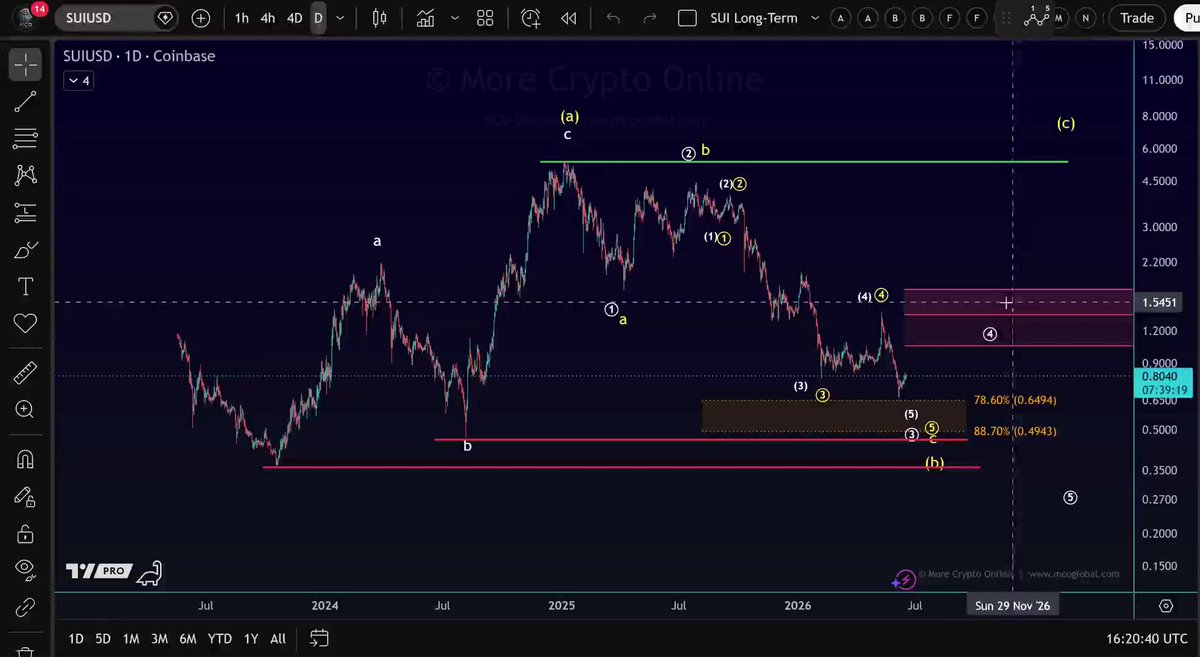Select the trend line drawing tool

pos(25,101)
